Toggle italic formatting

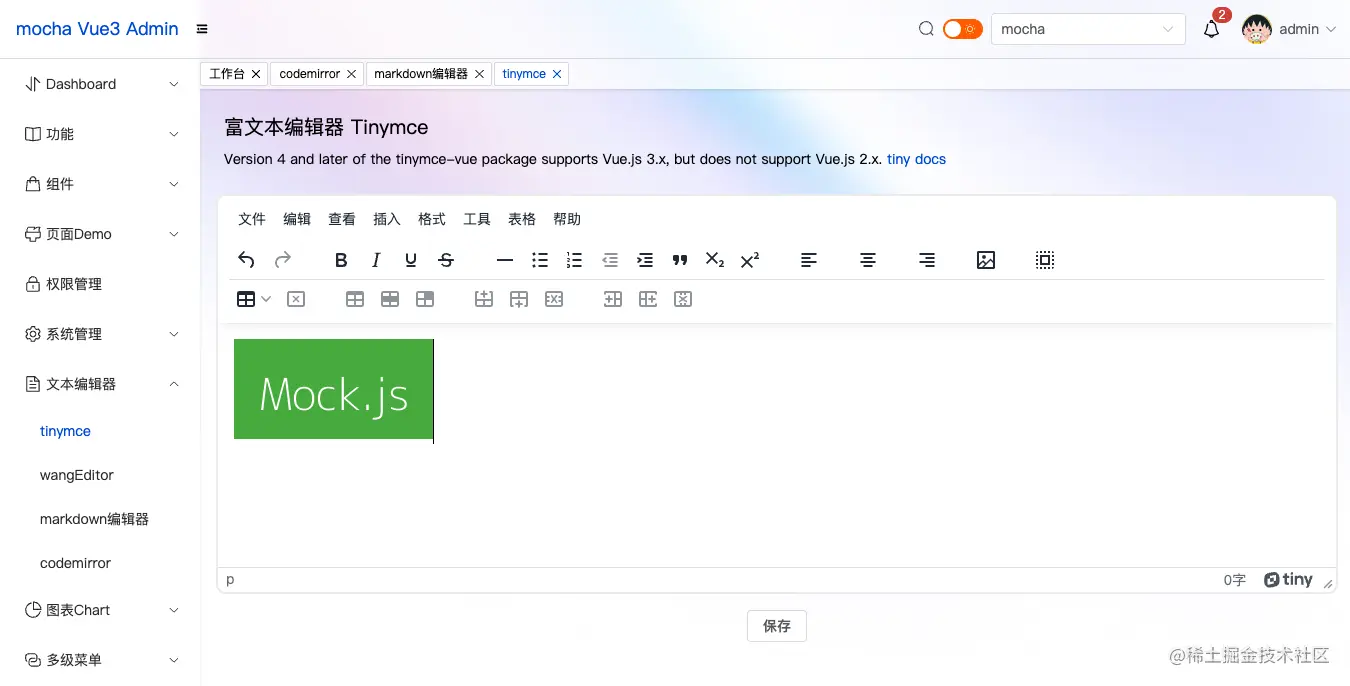tap(376, 260)
